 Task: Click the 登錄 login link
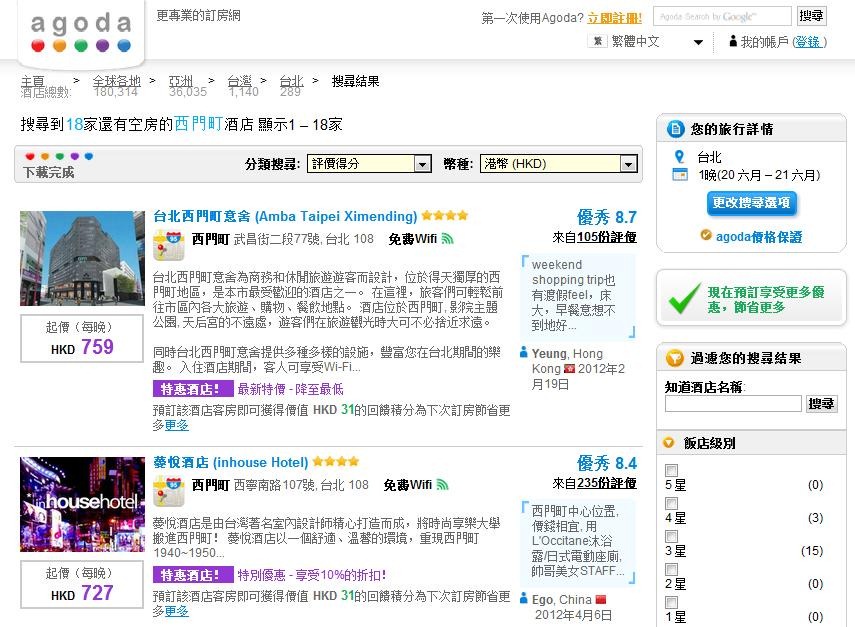tap(808, 41)
